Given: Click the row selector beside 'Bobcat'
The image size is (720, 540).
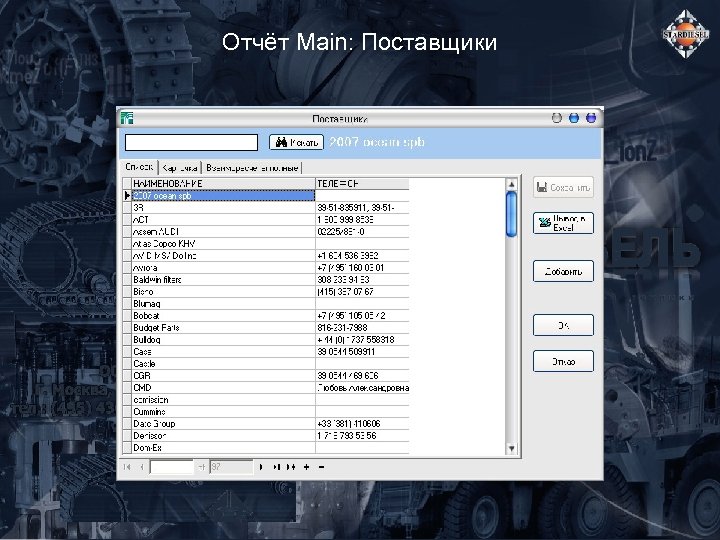Looking at the screenshot, I should point(127,315).
